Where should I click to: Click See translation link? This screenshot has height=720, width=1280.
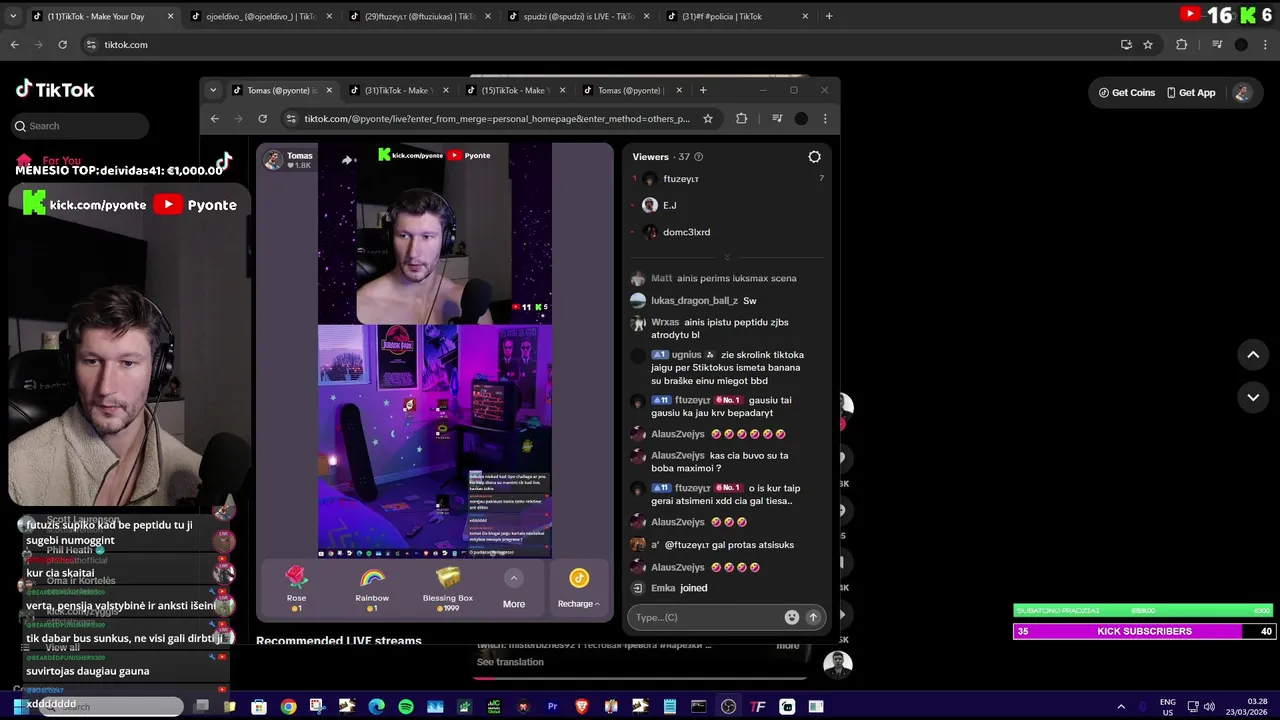pos(510,662)
